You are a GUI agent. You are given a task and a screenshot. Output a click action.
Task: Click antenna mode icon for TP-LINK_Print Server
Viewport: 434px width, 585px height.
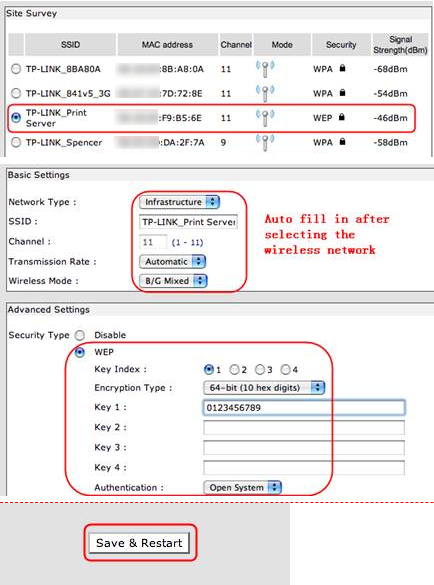click(265, 118)
